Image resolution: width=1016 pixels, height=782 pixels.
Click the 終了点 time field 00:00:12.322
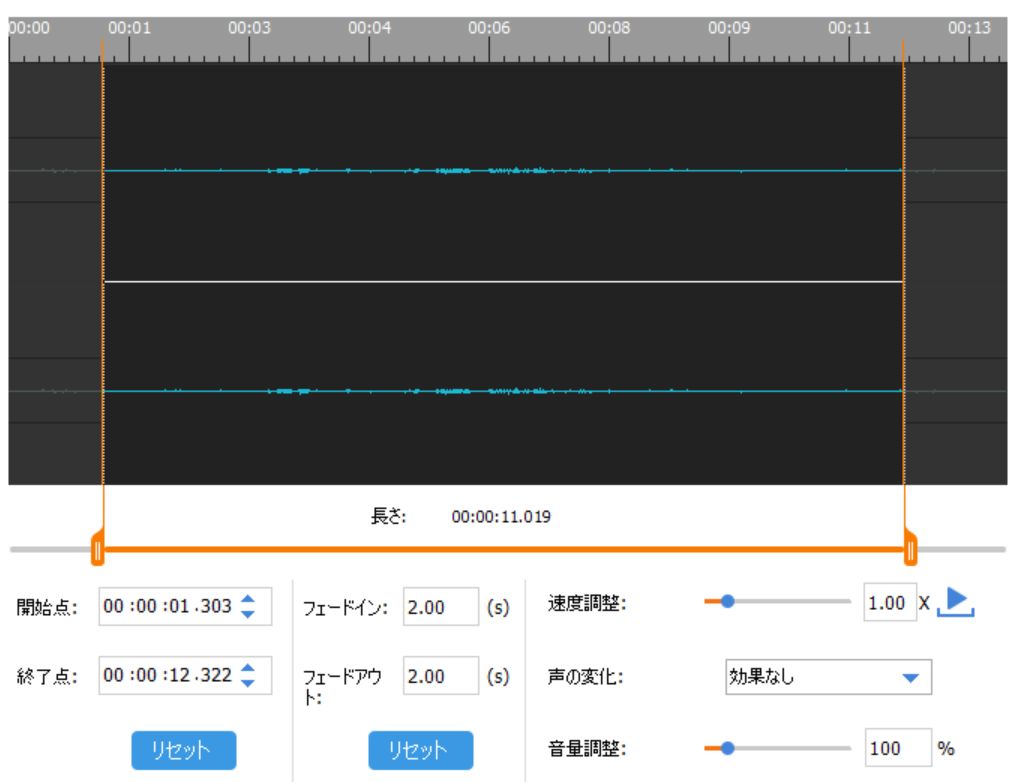pos(168,677)
